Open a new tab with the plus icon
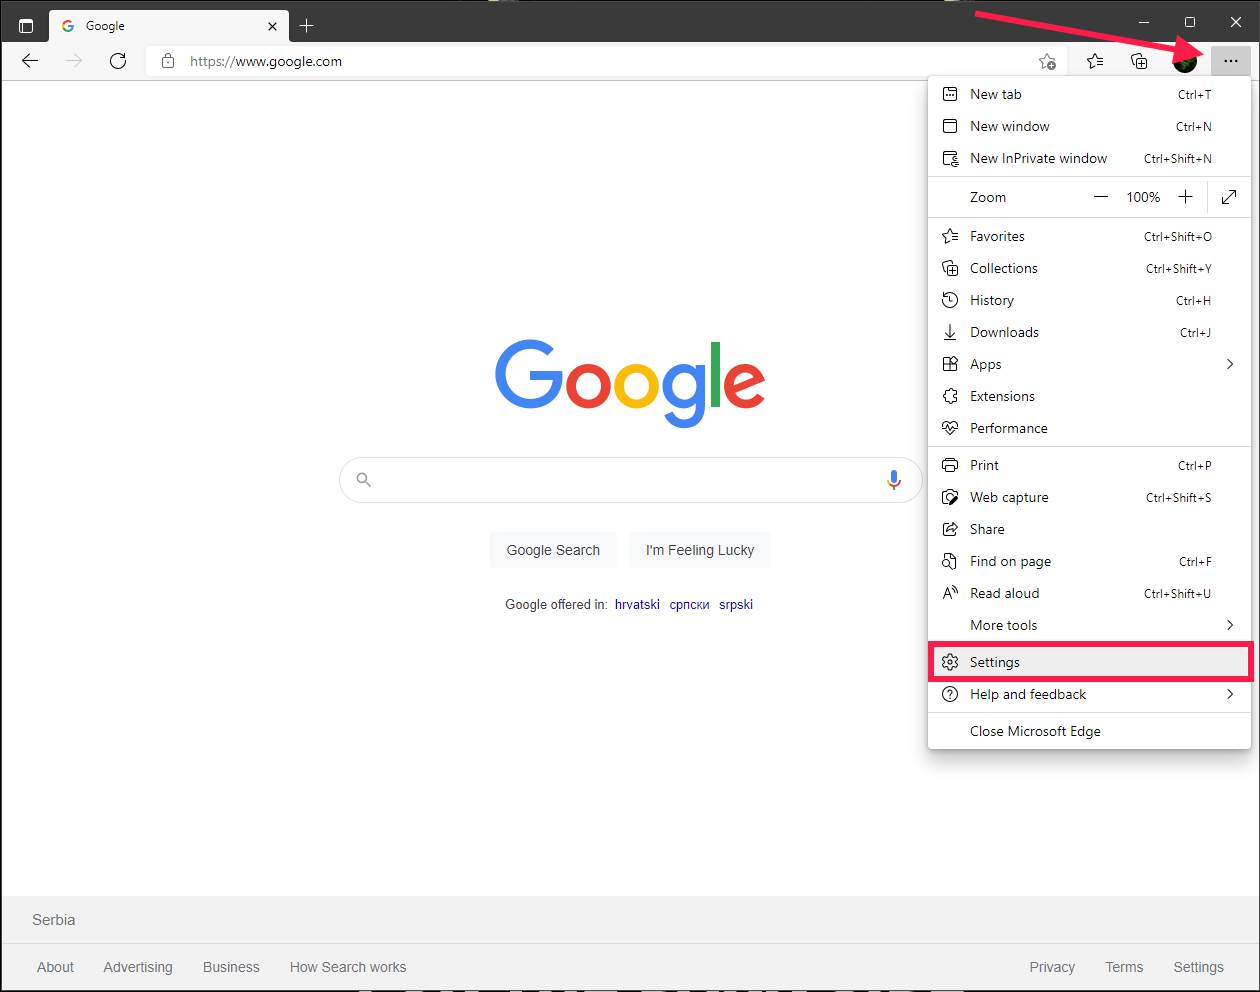1260x992 pixels. [307, 25]
